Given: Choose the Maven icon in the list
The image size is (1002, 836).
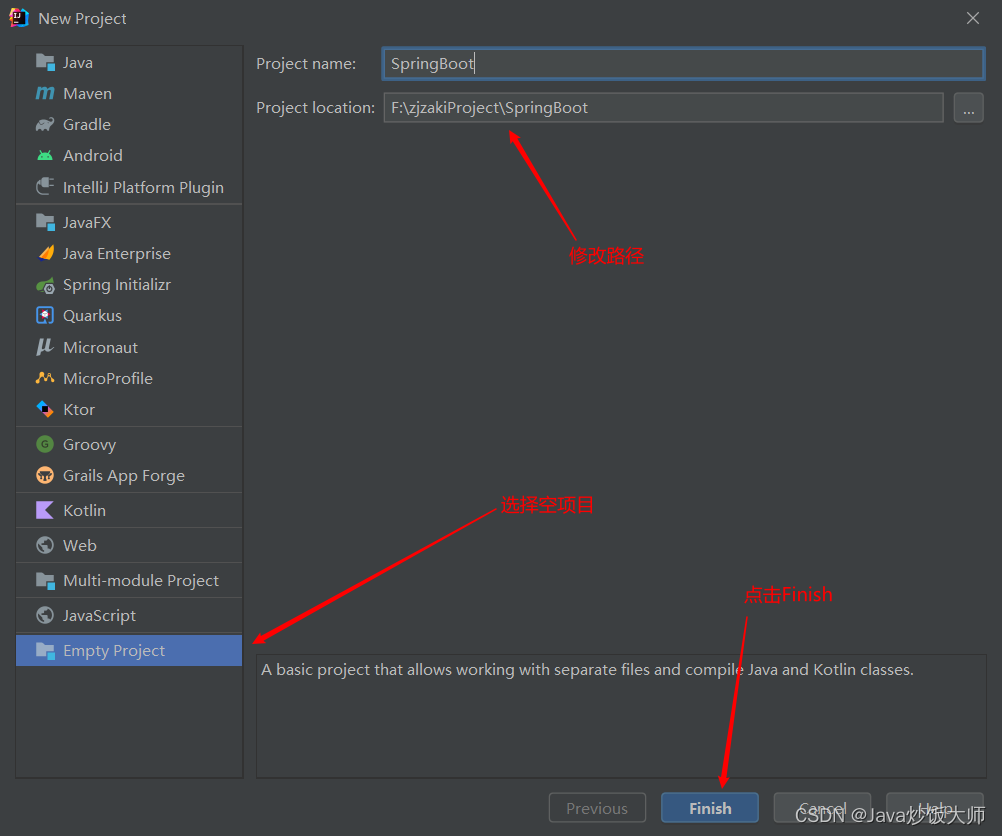Looking at the screenshot, I should [x=45, y=93].
